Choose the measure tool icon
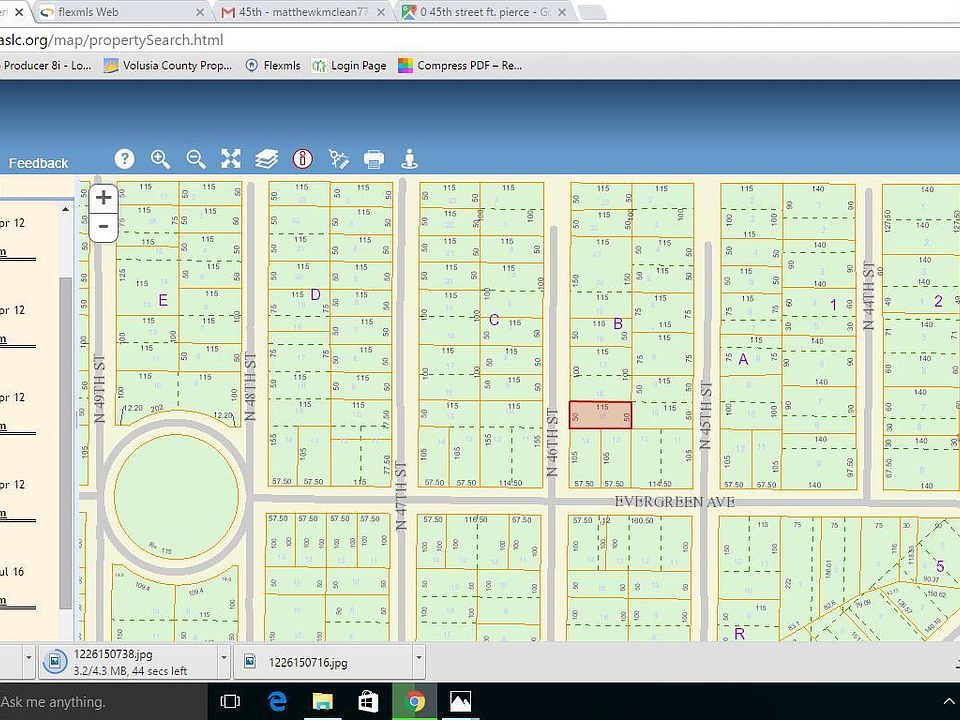The image size is (960, 720). point(339,159)
